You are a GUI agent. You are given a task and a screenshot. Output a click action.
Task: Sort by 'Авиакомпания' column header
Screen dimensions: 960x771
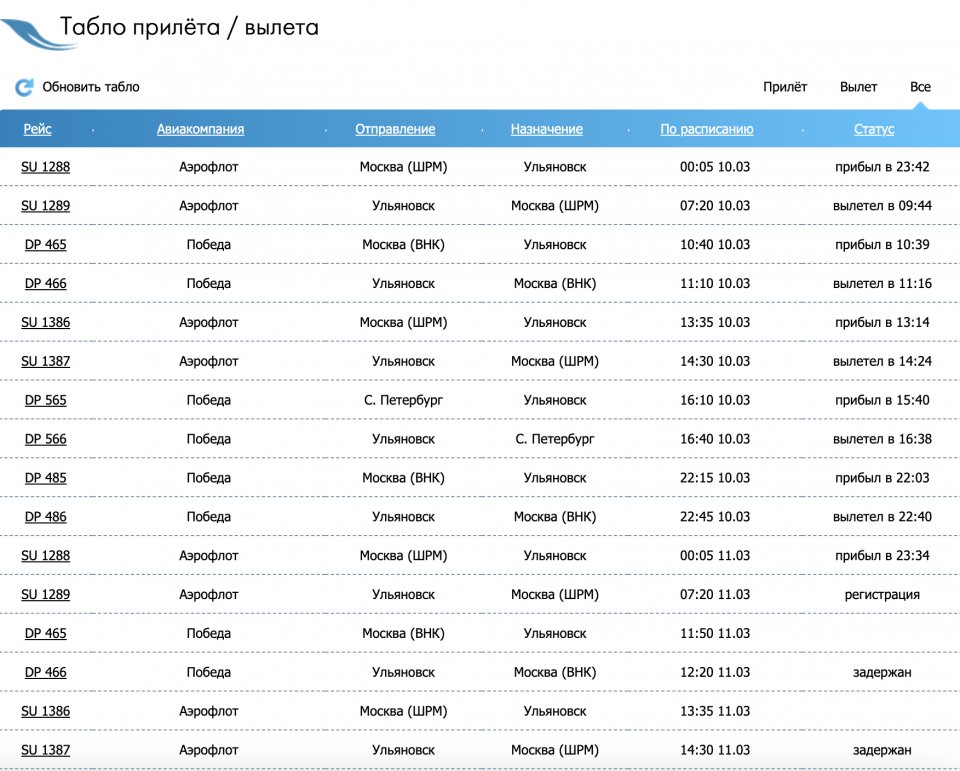200,129
